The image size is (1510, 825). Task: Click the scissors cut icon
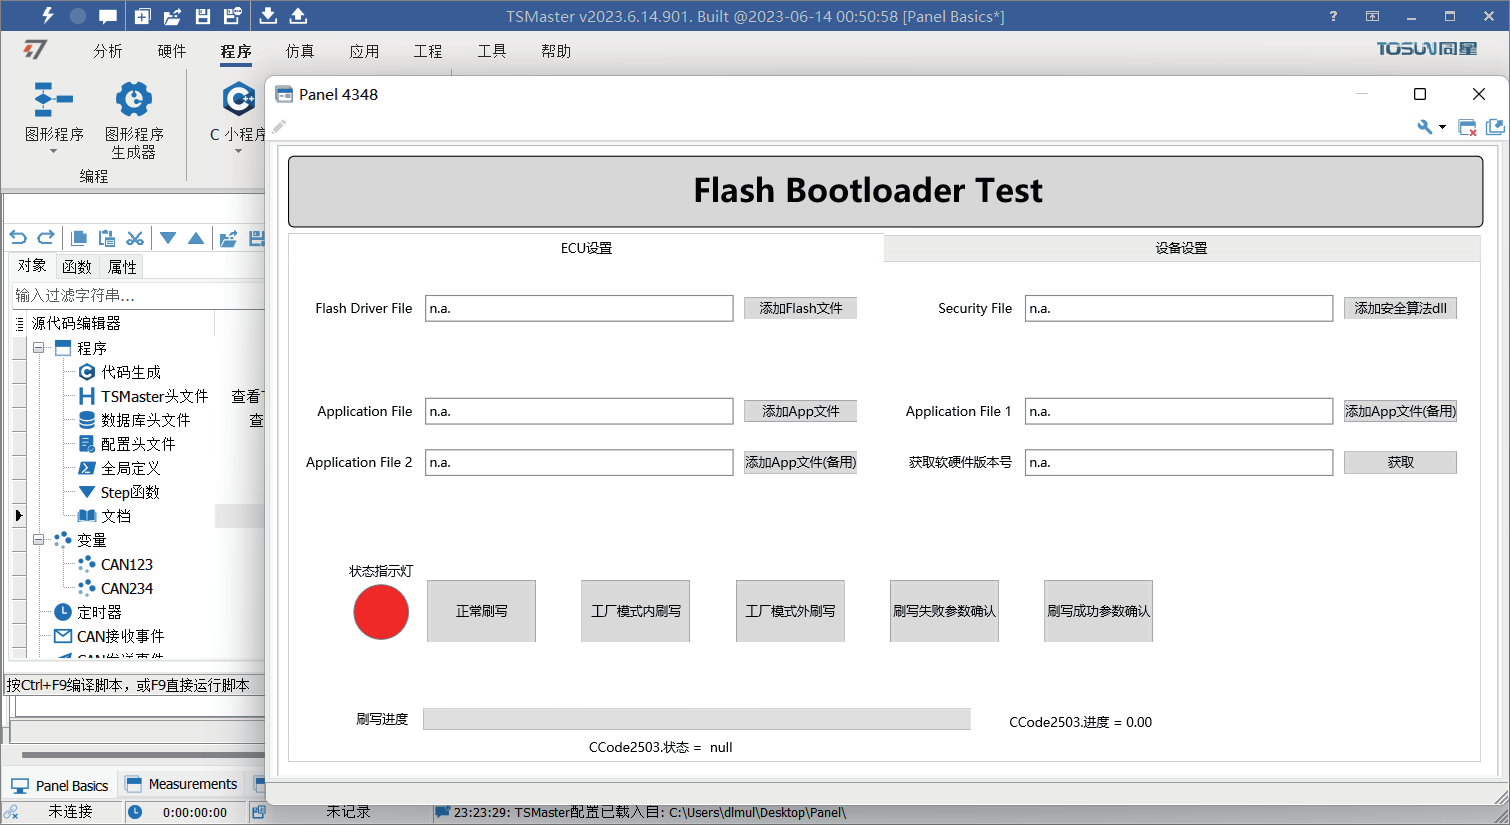point(135,238)
